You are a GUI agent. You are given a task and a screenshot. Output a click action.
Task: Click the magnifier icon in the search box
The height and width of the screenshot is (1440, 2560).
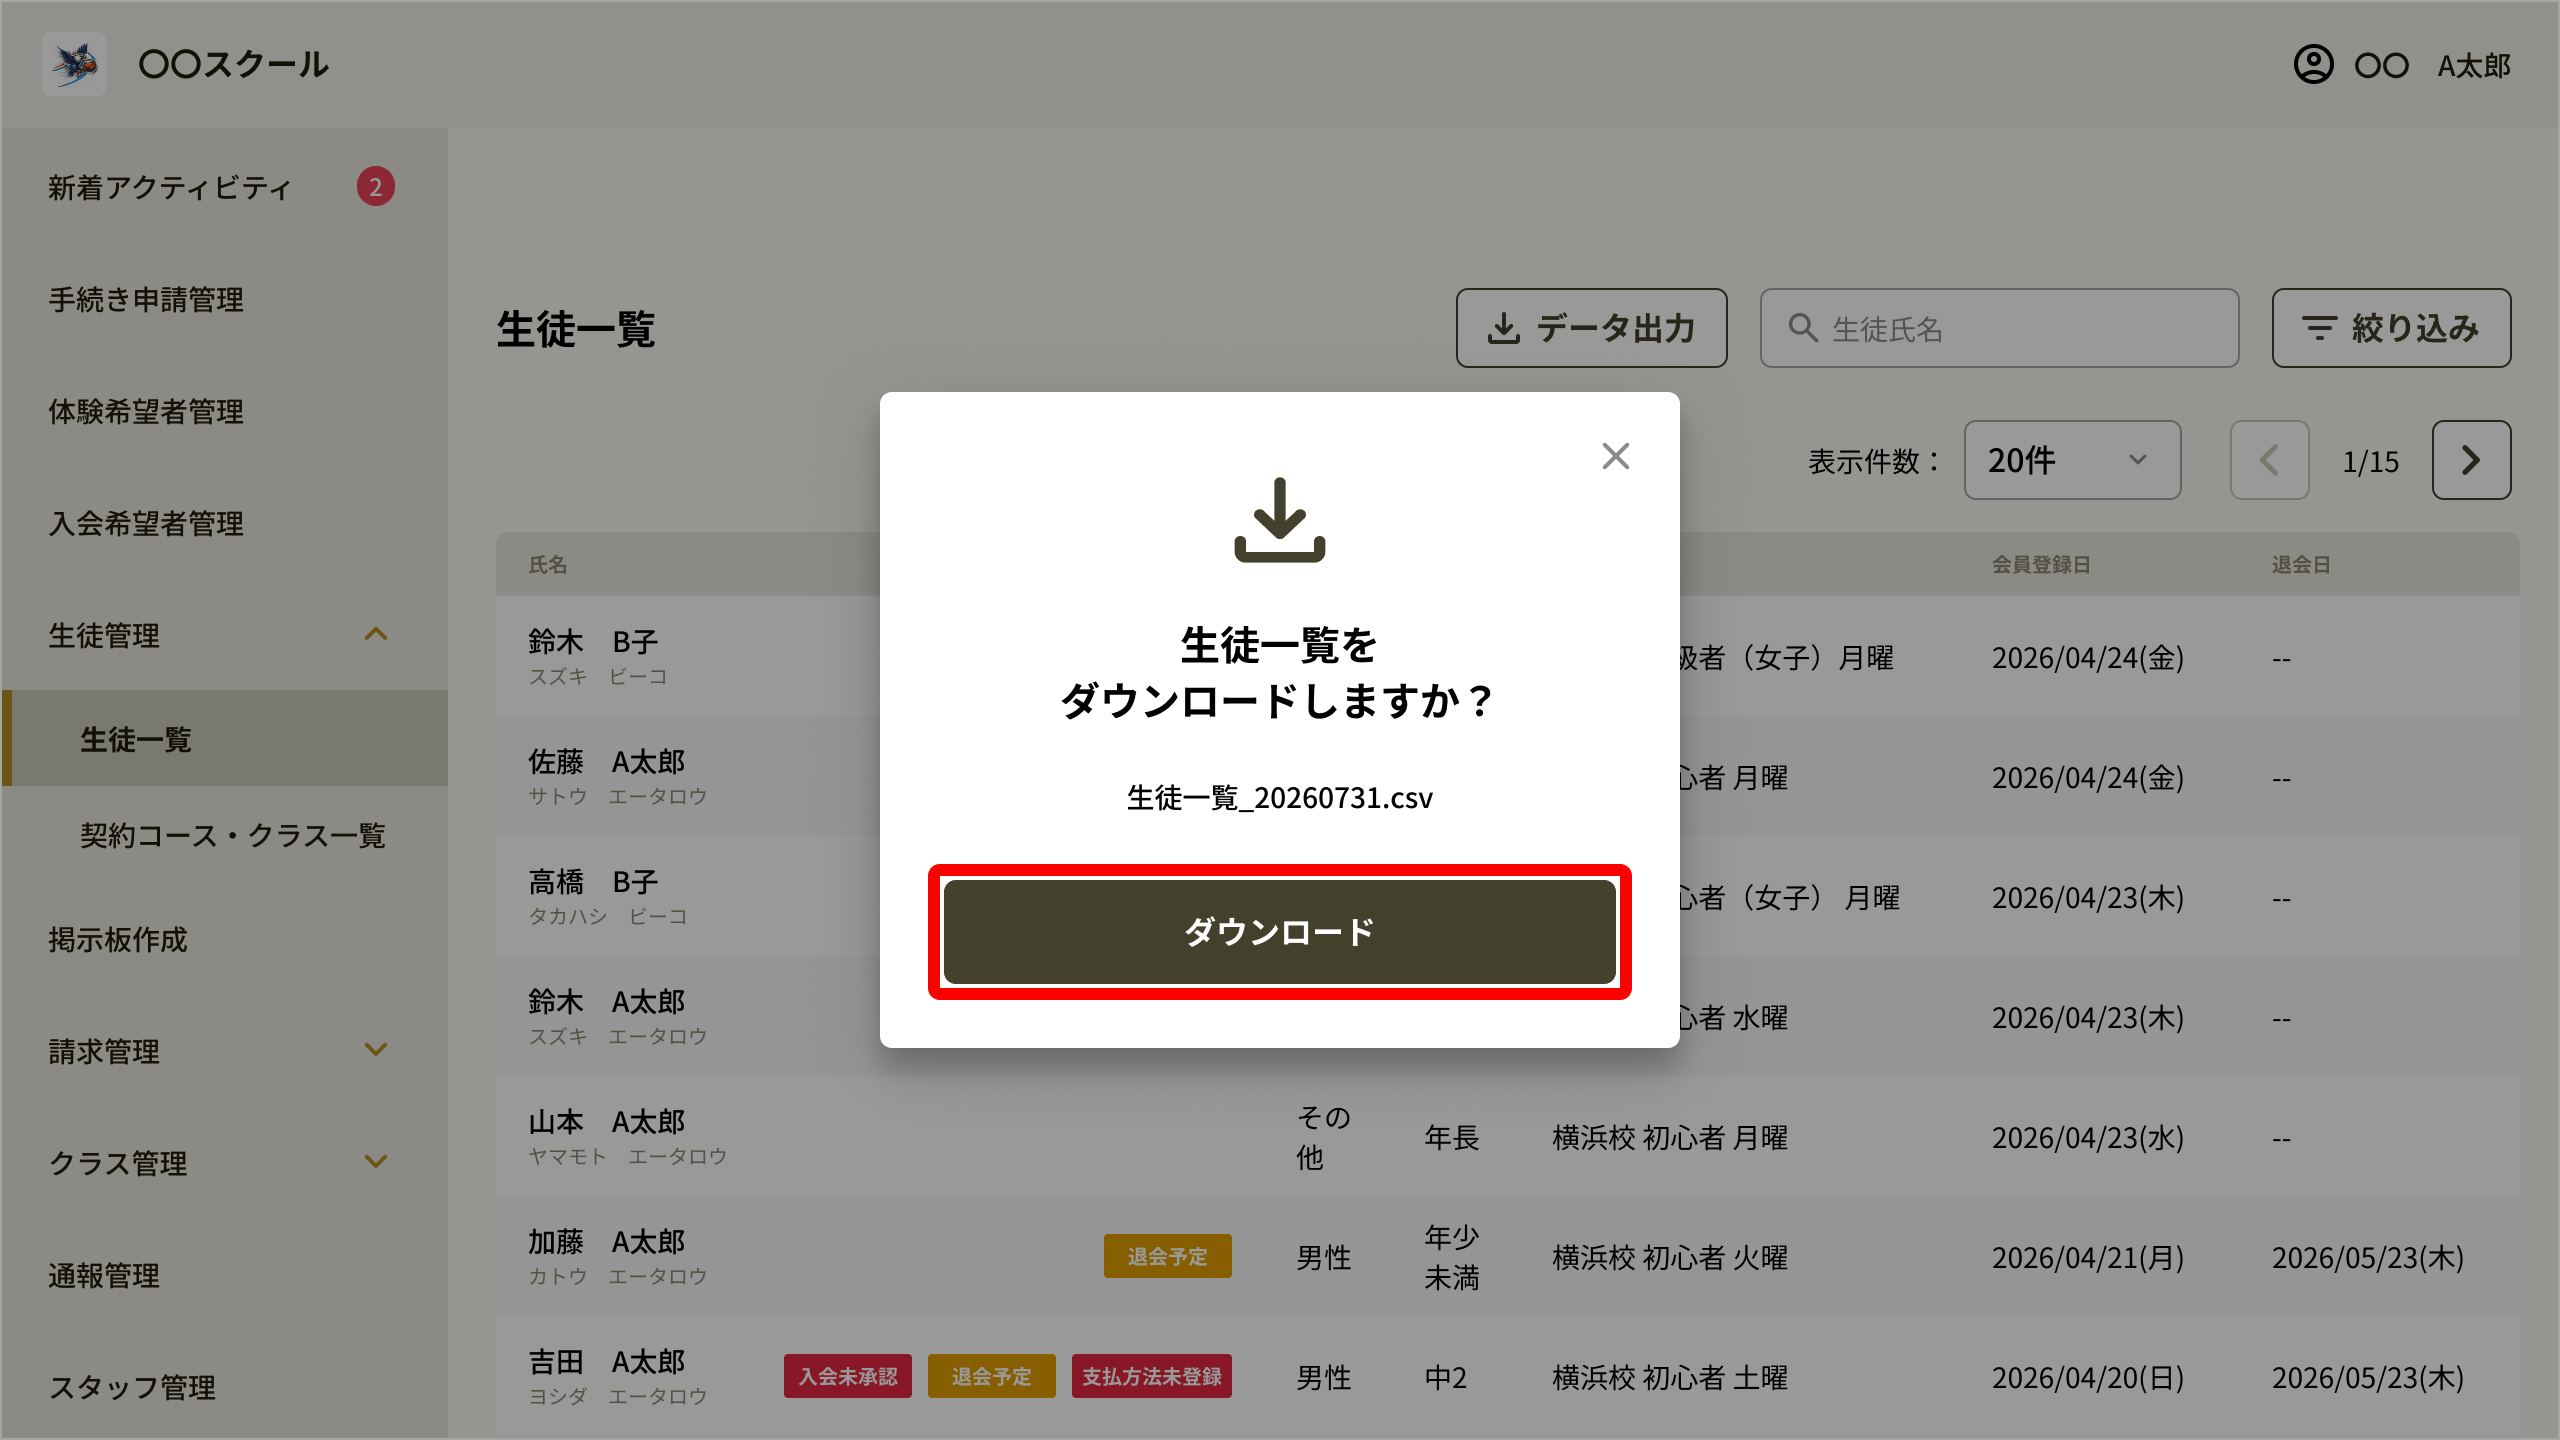(x=1802, y=328)
